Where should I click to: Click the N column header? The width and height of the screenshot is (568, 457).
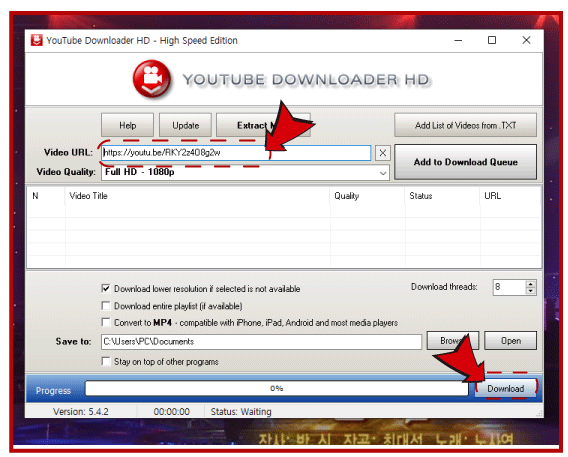click(x=46, y=196)
